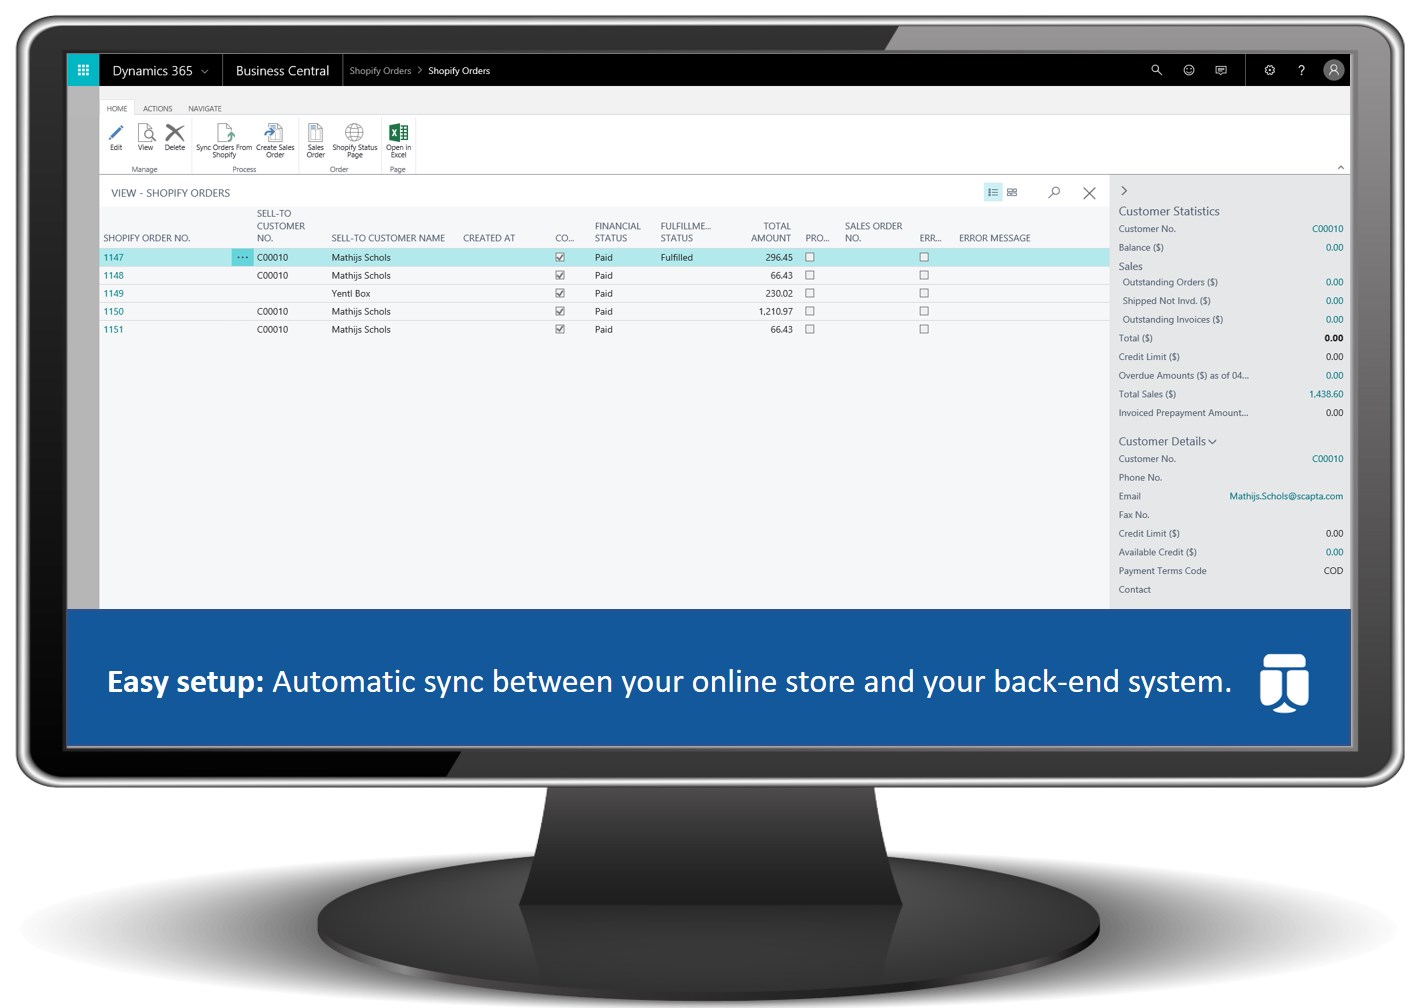Open the row options menu for order 1147
This screenshot has height=1008, width=1416.
(242, 257)
